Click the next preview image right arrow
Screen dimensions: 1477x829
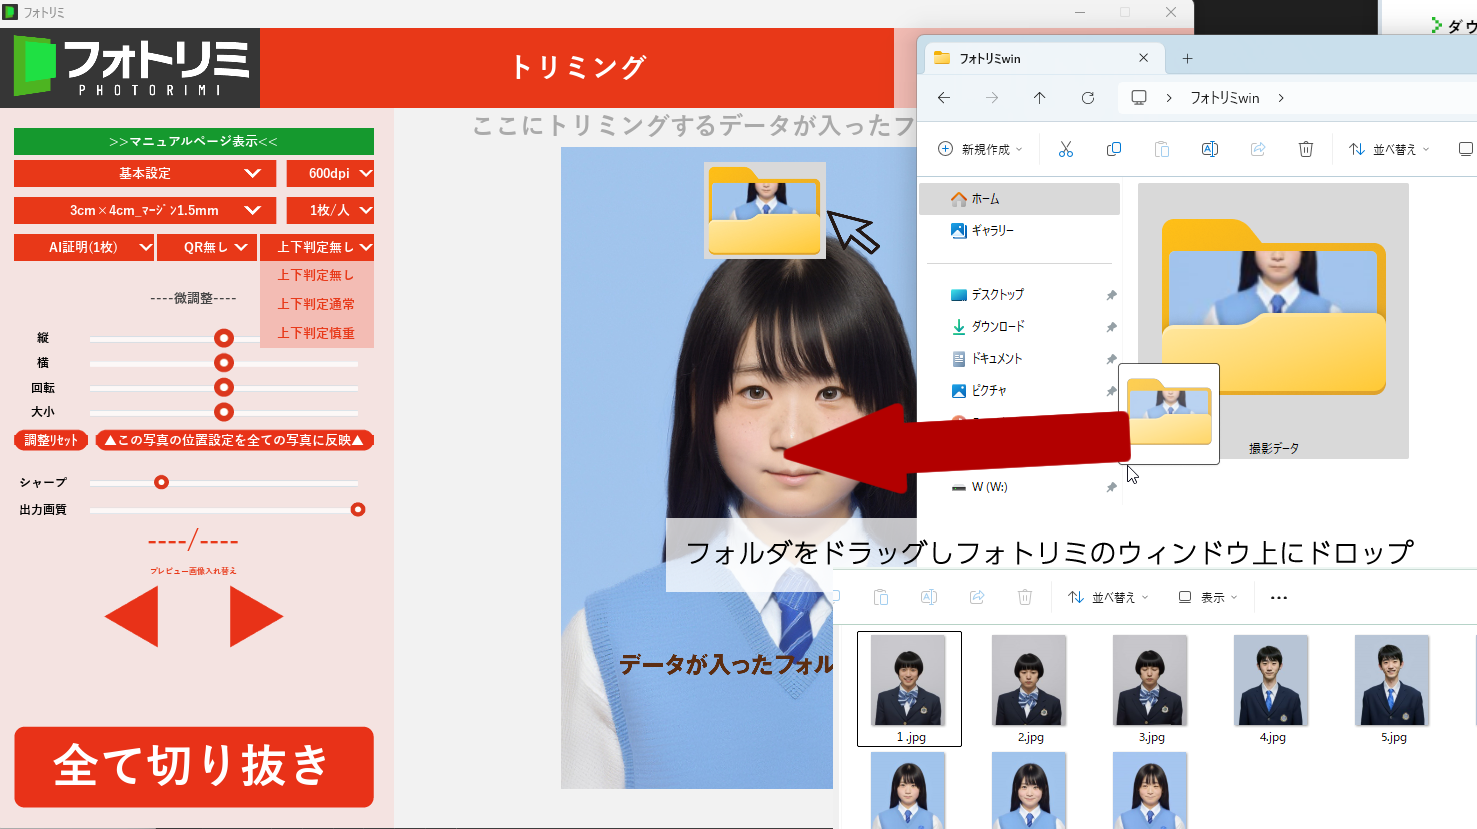[x=254, y=616]
